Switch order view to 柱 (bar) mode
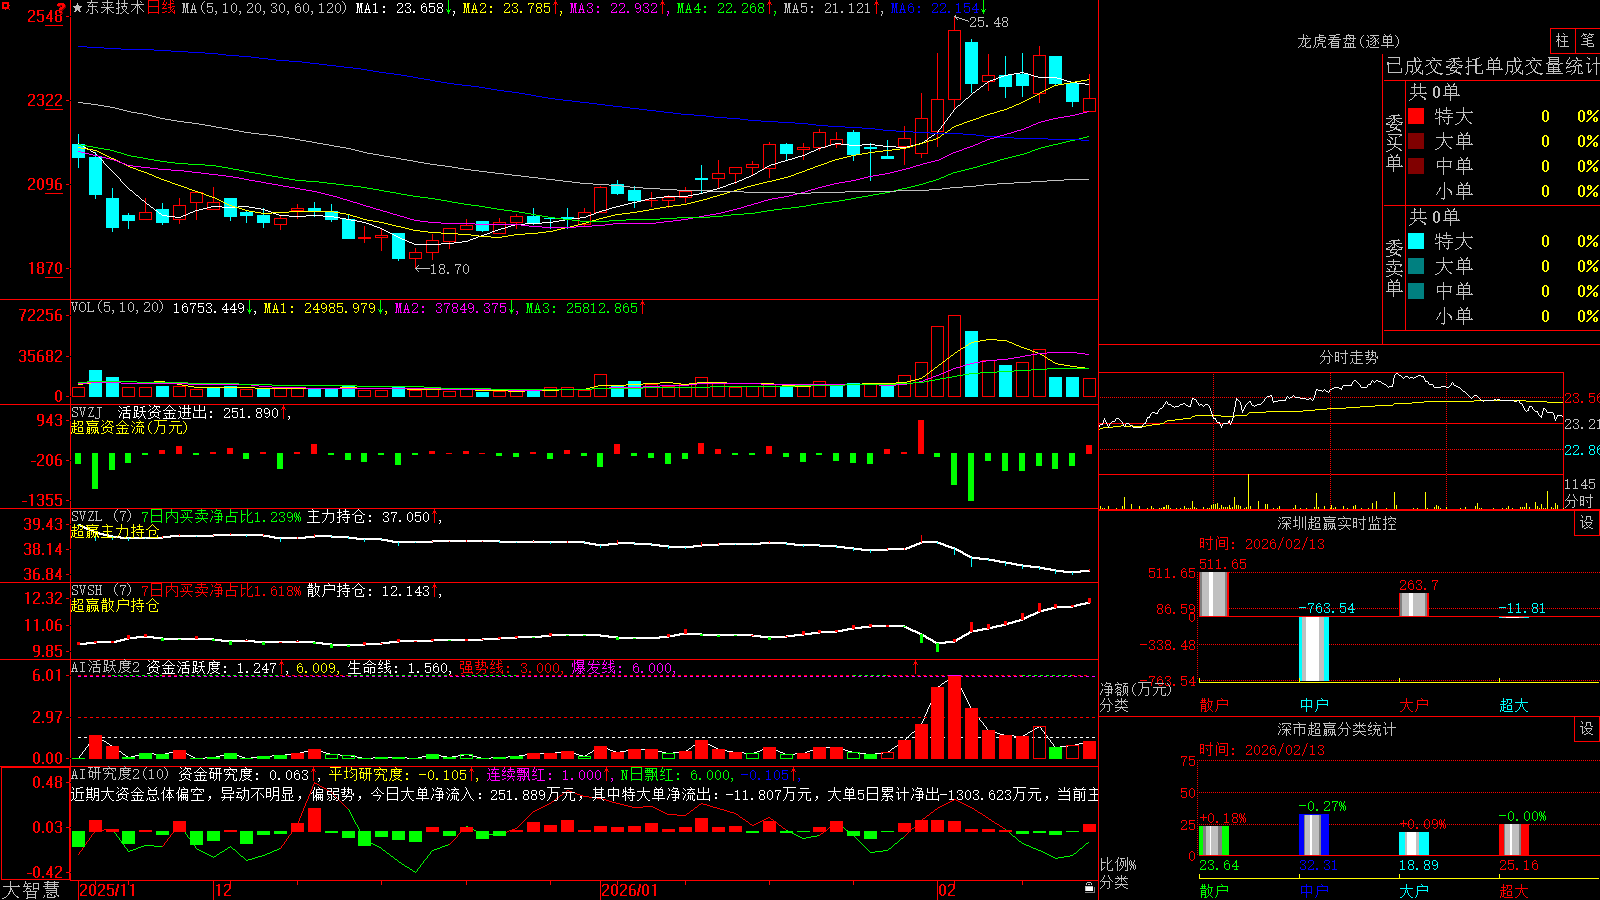1600x900 pixels. pos(1562,41)
